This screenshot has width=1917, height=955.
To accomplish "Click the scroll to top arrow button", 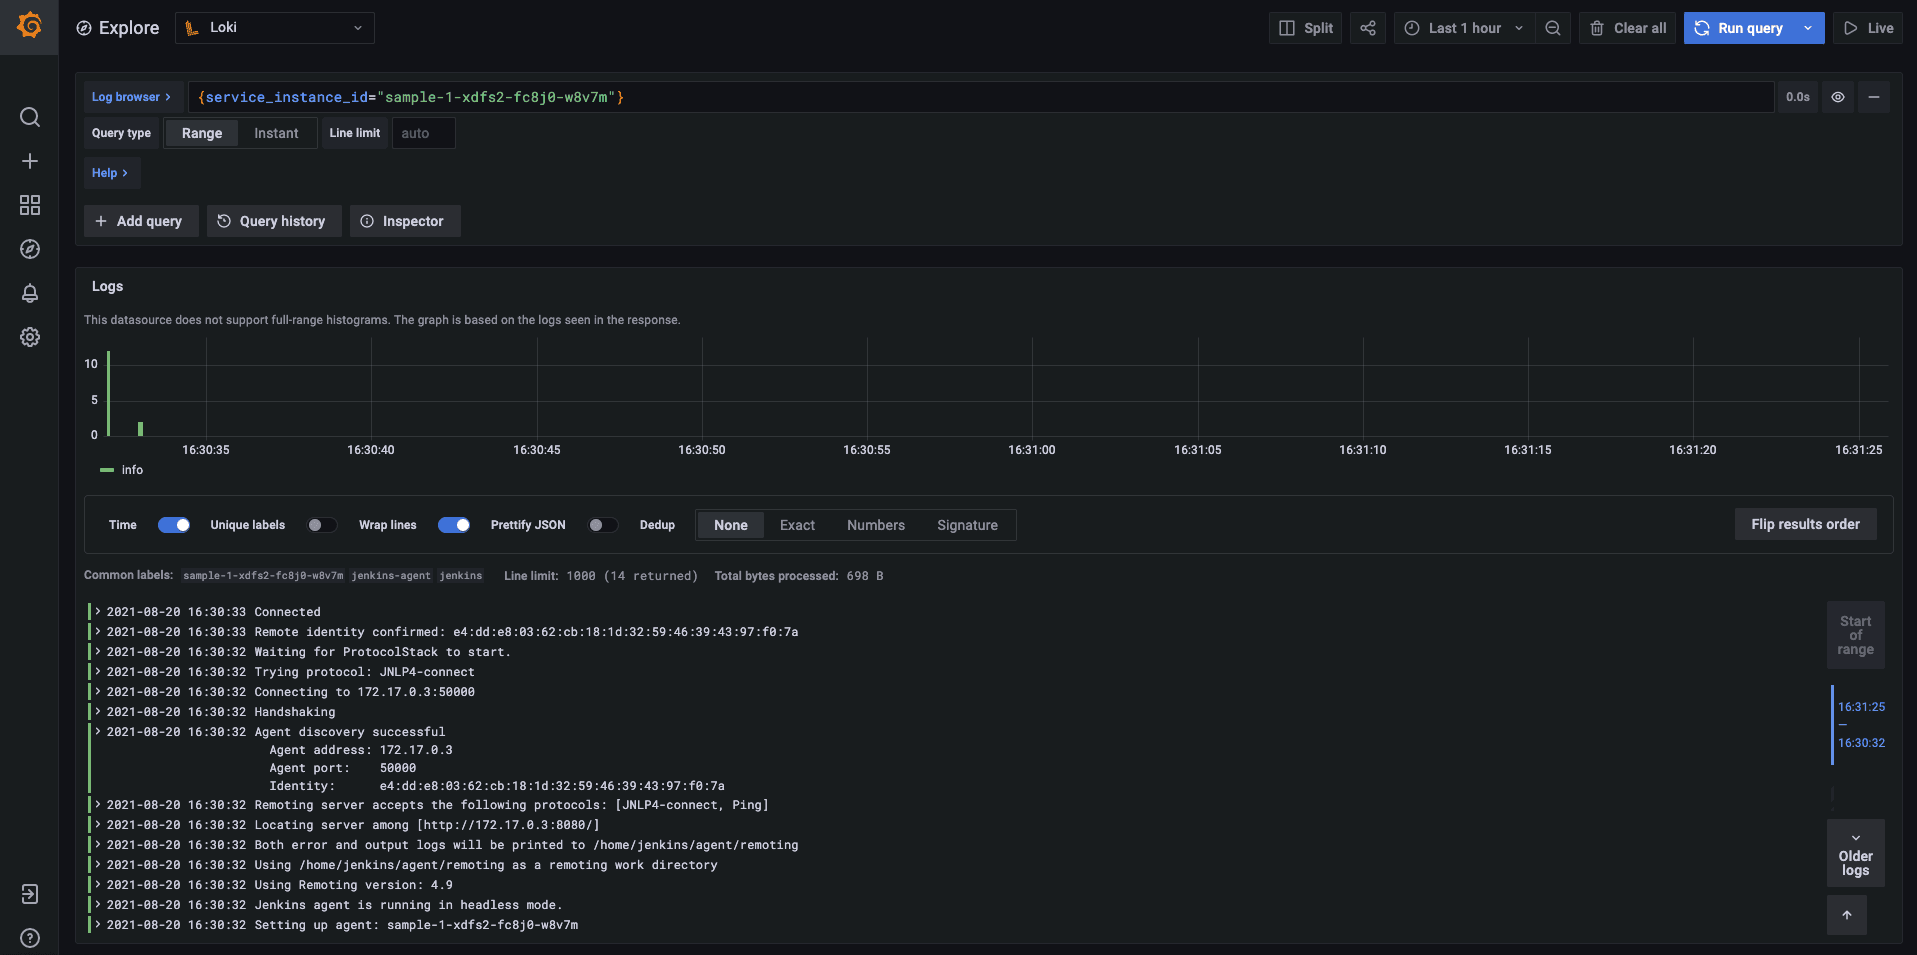I will [1846, 915].
